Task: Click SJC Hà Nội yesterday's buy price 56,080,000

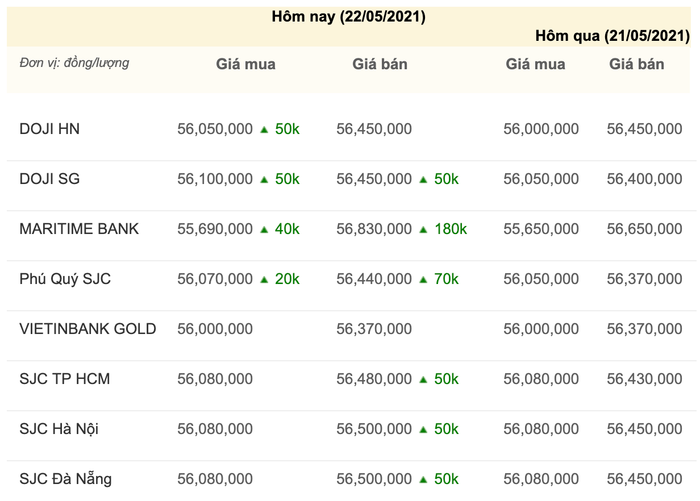Action: click(541, 429)
